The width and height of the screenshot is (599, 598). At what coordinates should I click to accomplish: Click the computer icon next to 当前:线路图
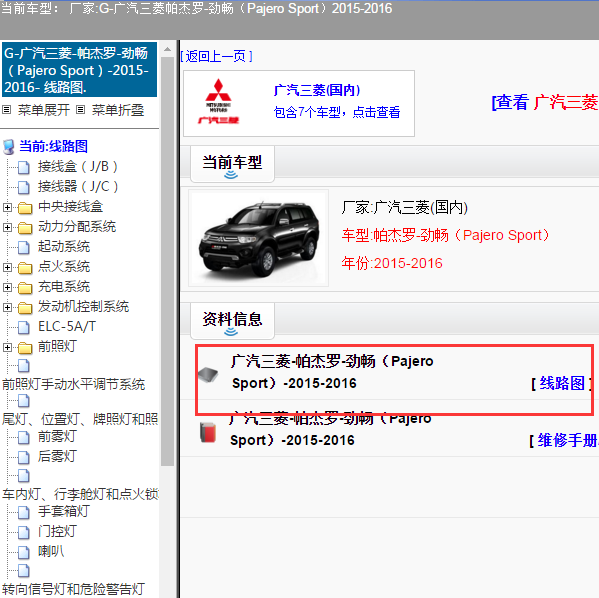pyautogui.click(x=8, y=147)
